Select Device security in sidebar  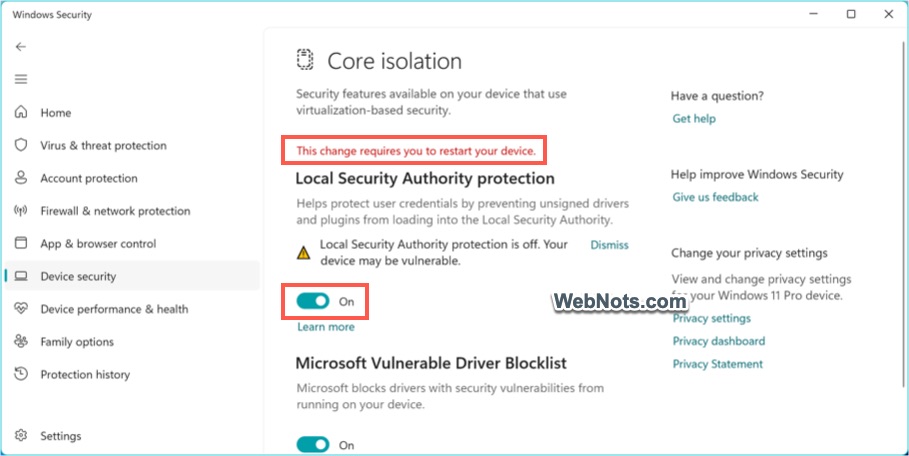(78, 276)
